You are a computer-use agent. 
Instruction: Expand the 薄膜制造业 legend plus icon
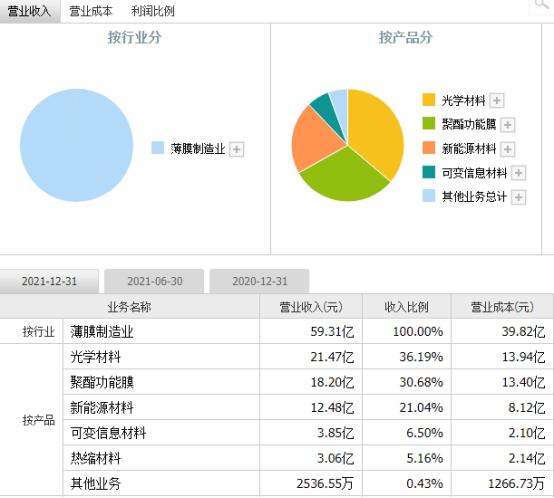click(236, 149)
